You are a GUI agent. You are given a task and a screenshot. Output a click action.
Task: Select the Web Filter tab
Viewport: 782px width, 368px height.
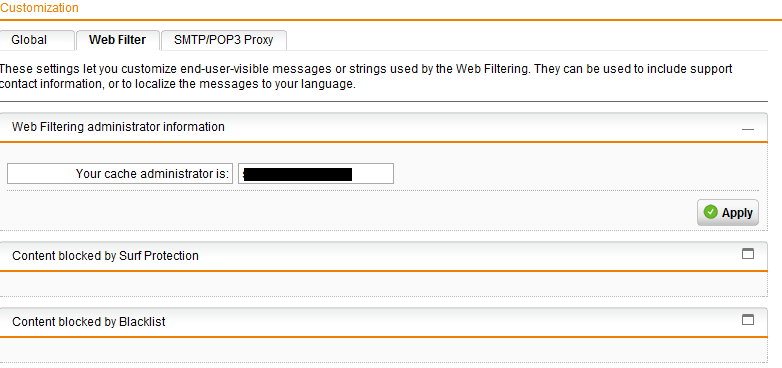click(118, 40)
